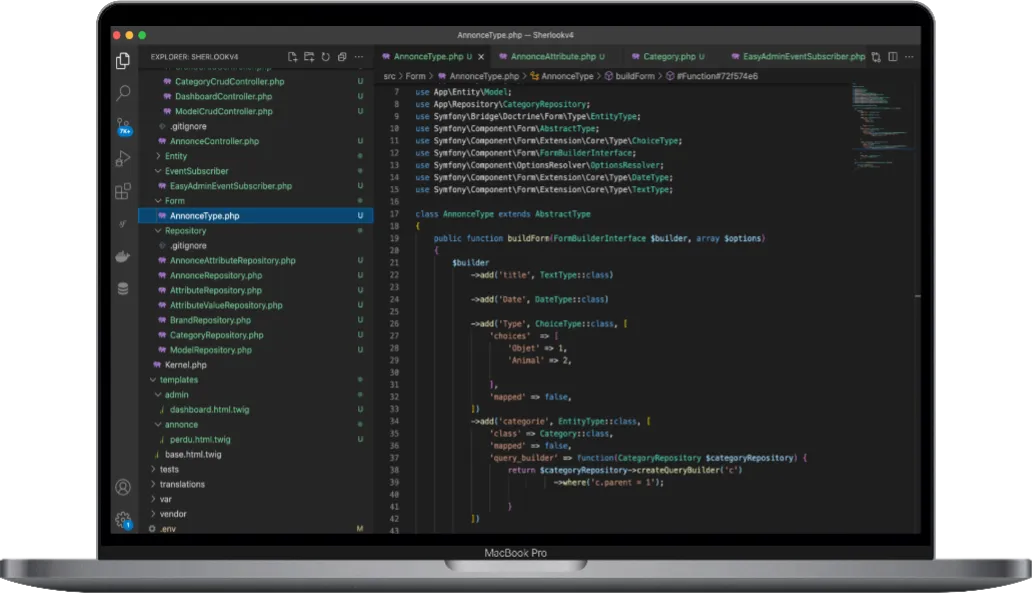Switch to the EasyAdminEventSubscriber.php tab
Image resolution: width=1032 pixels, height=593 pixels.
coord(798,57)
